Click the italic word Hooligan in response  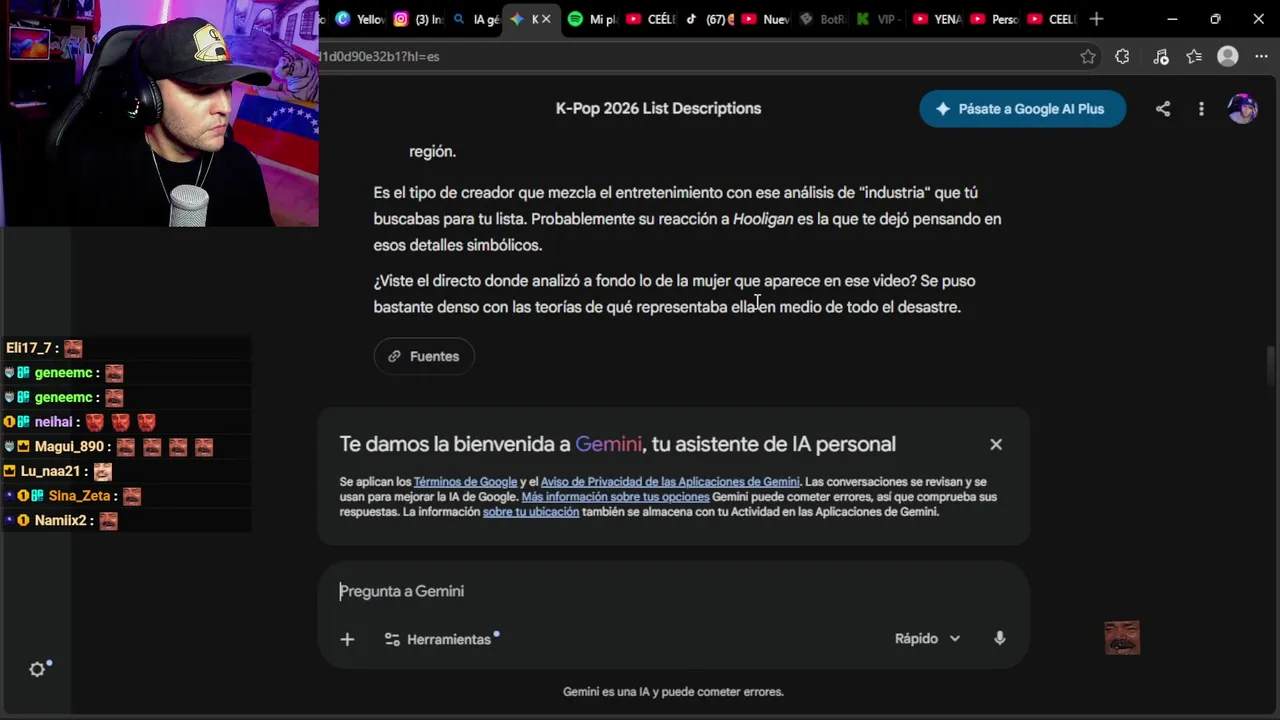coord(763,219)
